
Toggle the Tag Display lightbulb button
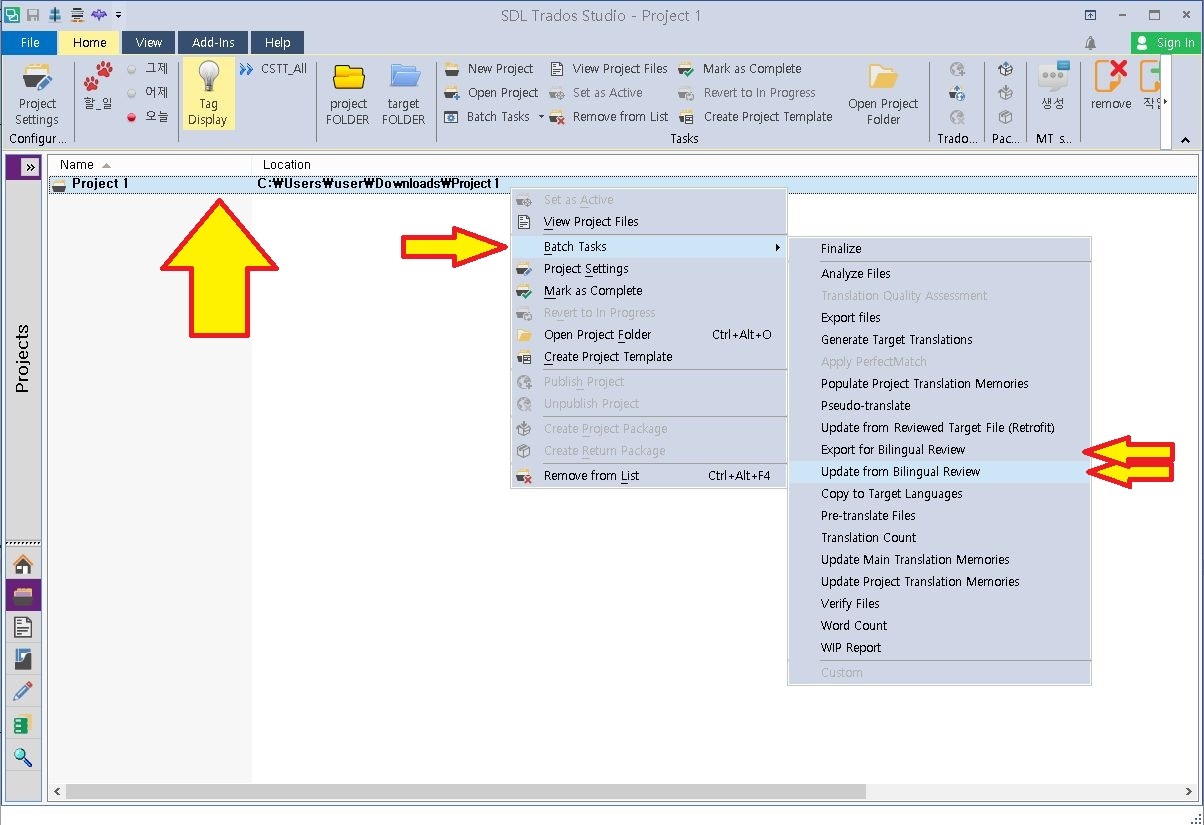(x=208, y=94)
